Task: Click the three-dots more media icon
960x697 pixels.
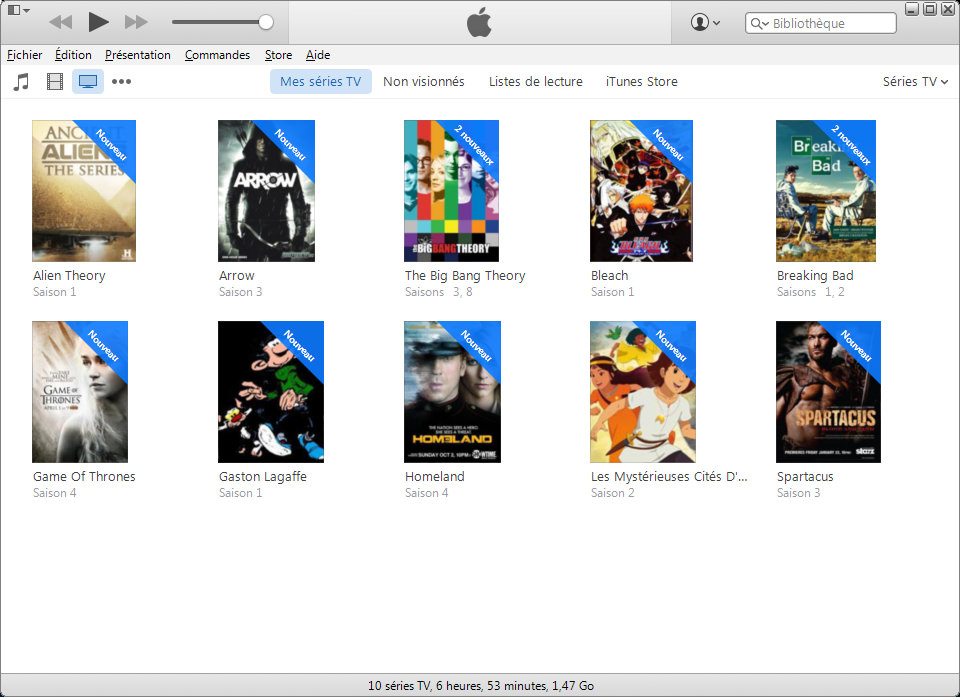Action: [122, 82]
